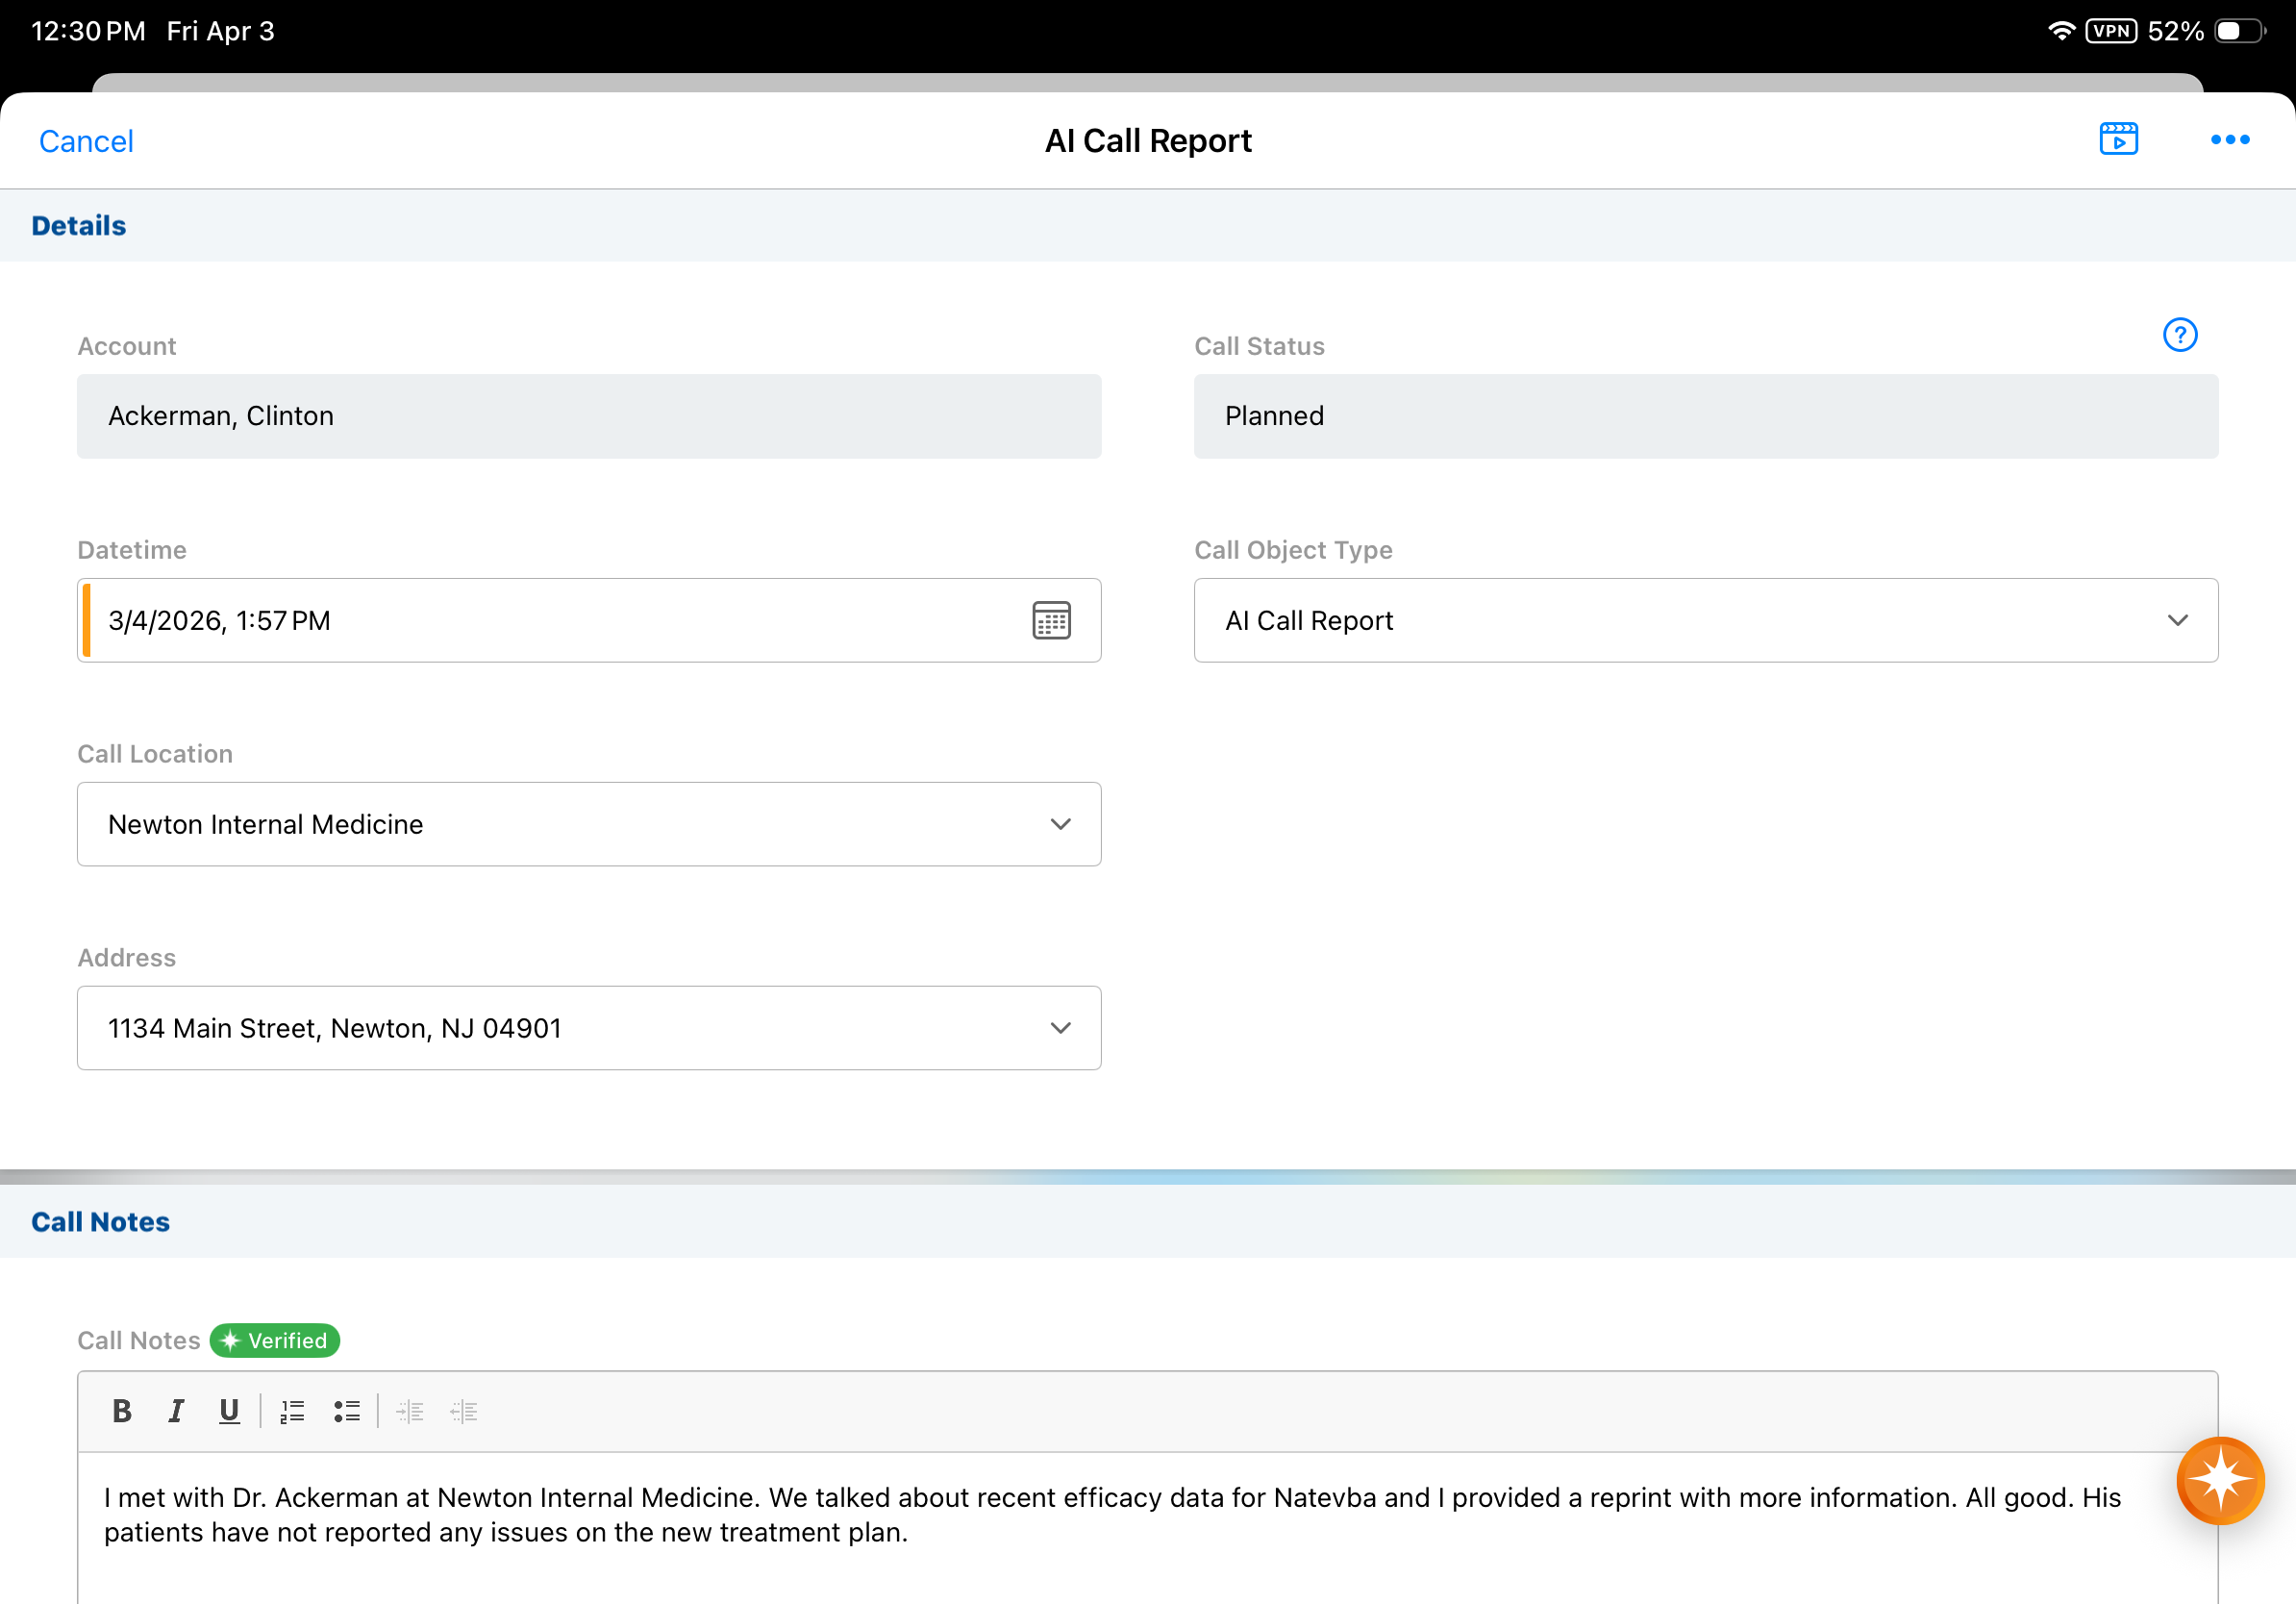This screenshot has height=1604, width=2296.
Task: Click the decrease indent icon
Action: click(x=463, y=1411)
